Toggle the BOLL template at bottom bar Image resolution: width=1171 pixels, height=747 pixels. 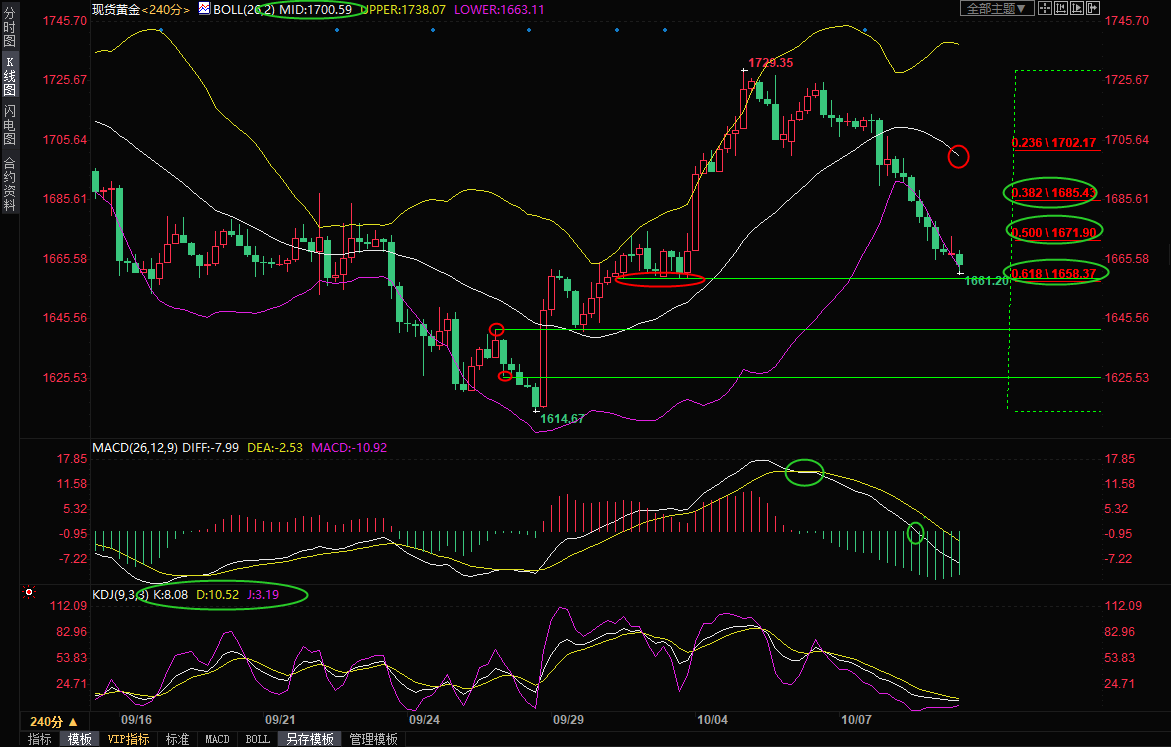[257, 739]
